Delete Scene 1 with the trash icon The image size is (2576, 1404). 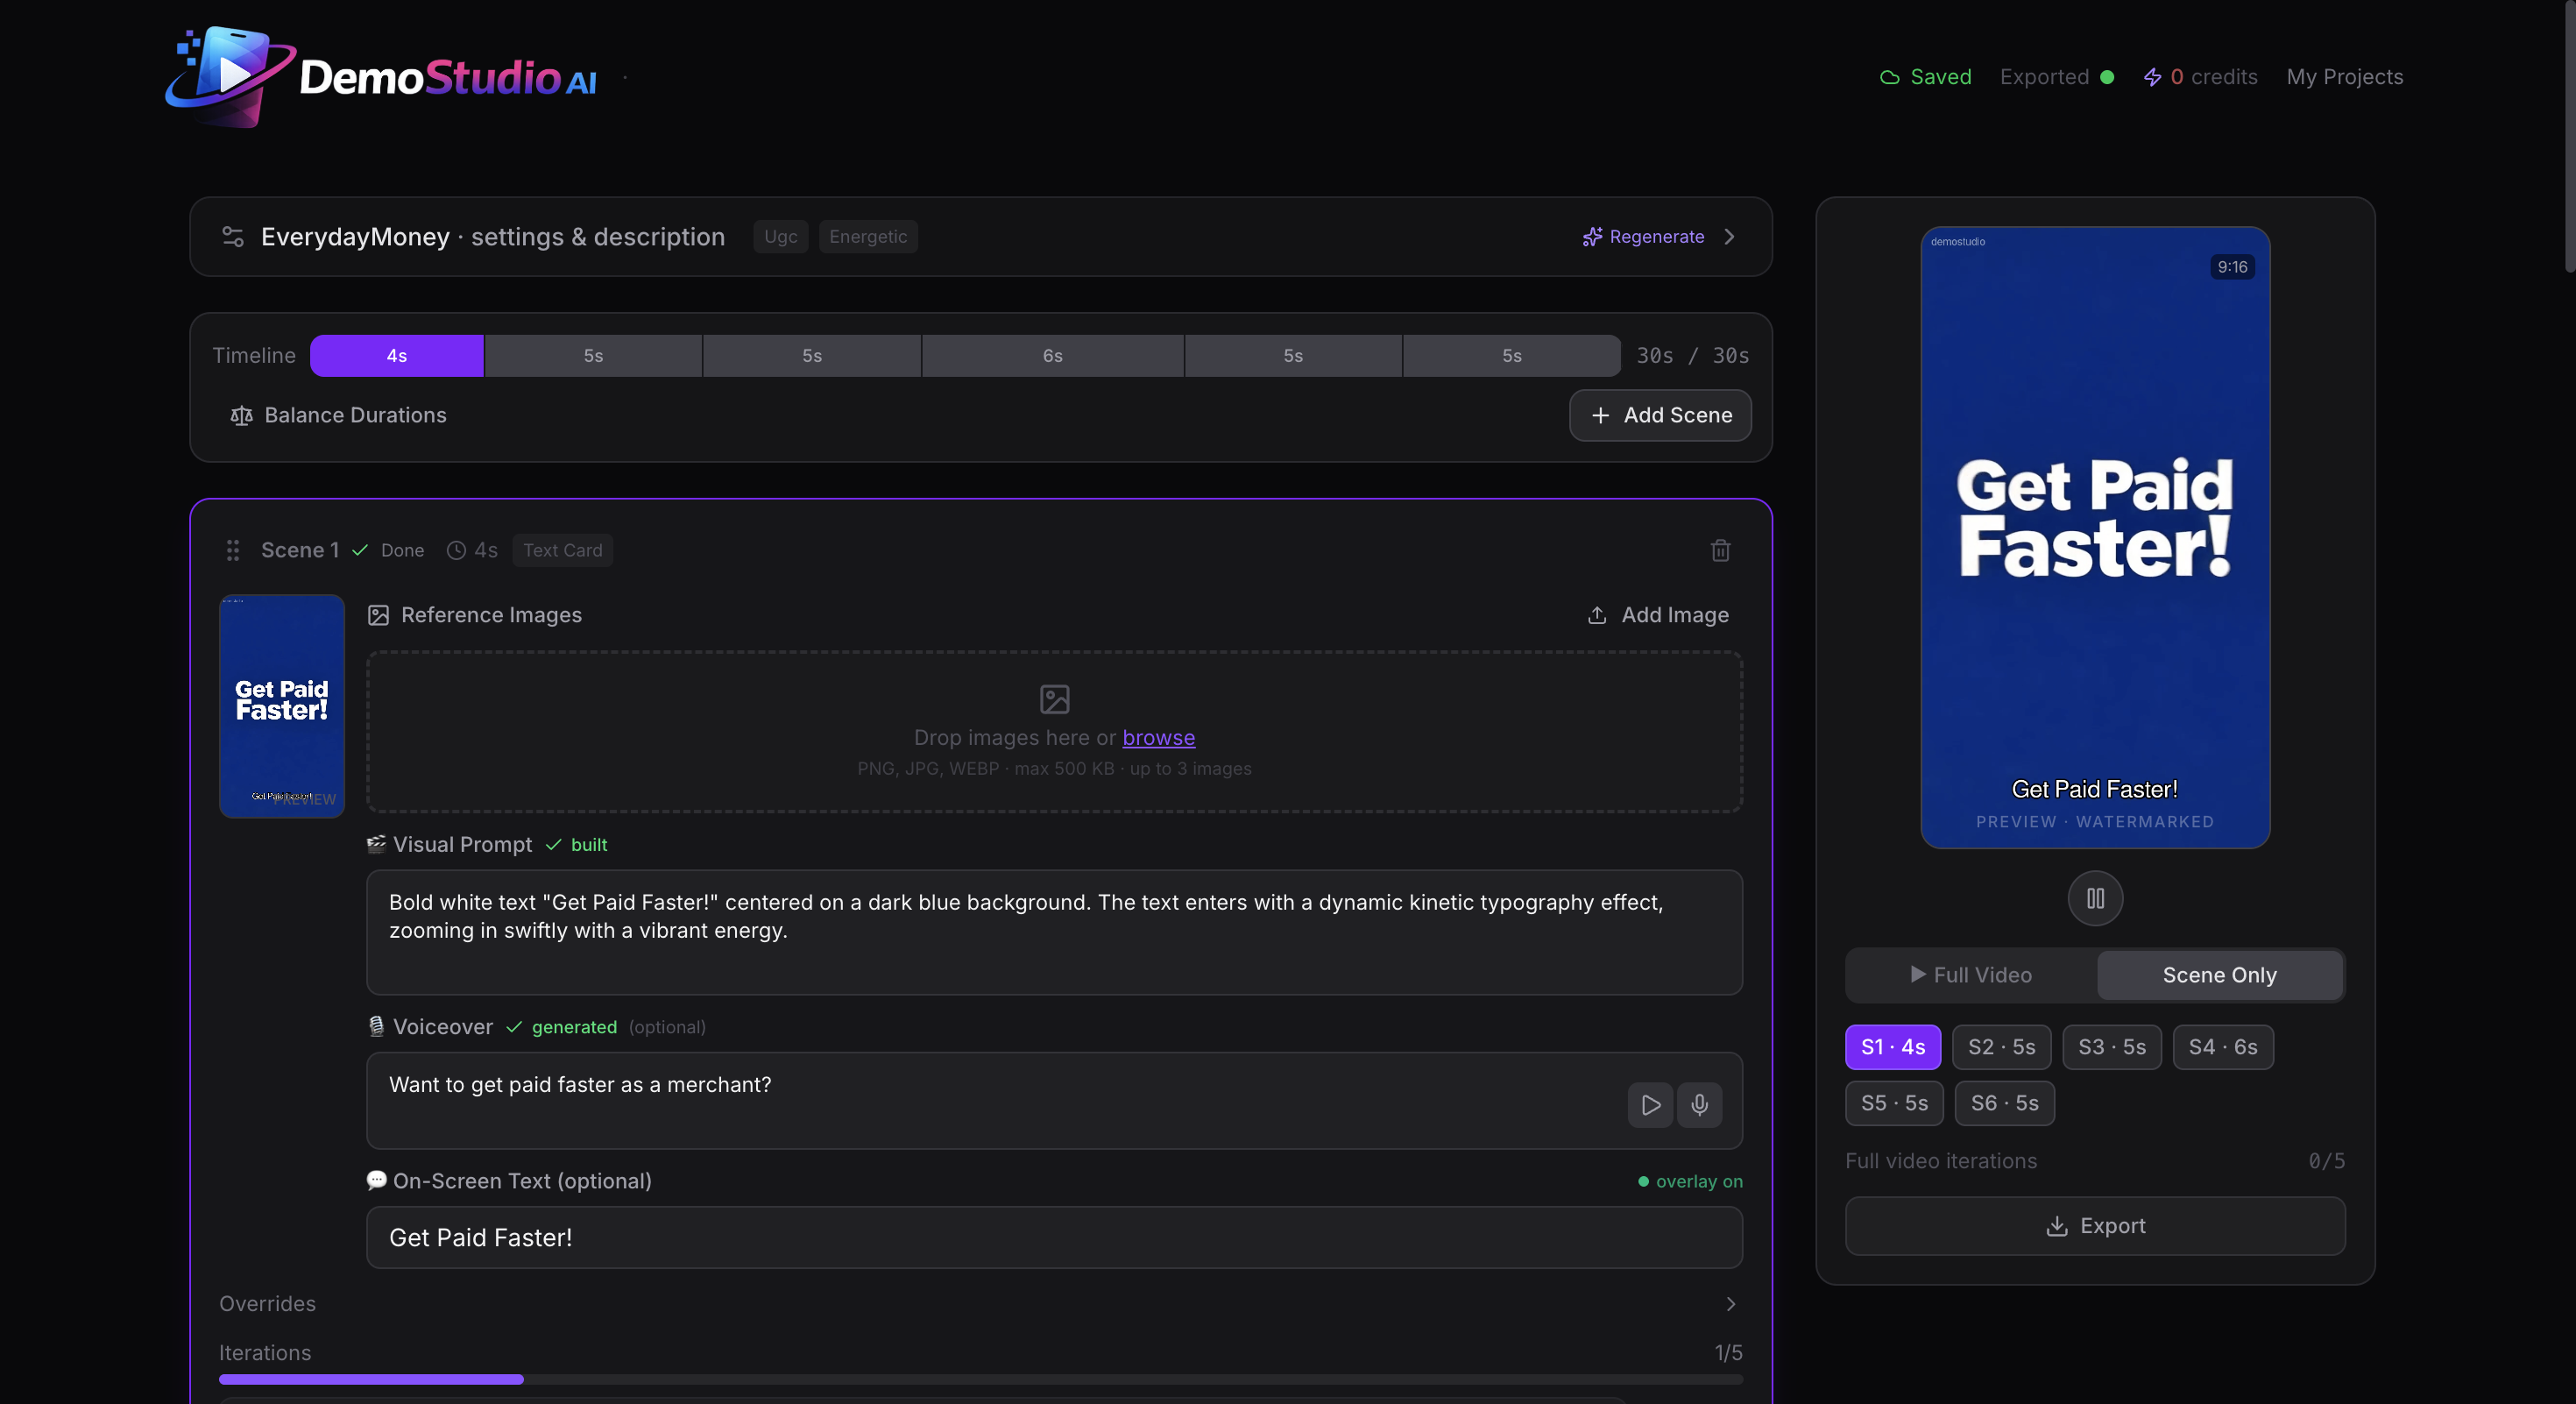click(1720, 550)
